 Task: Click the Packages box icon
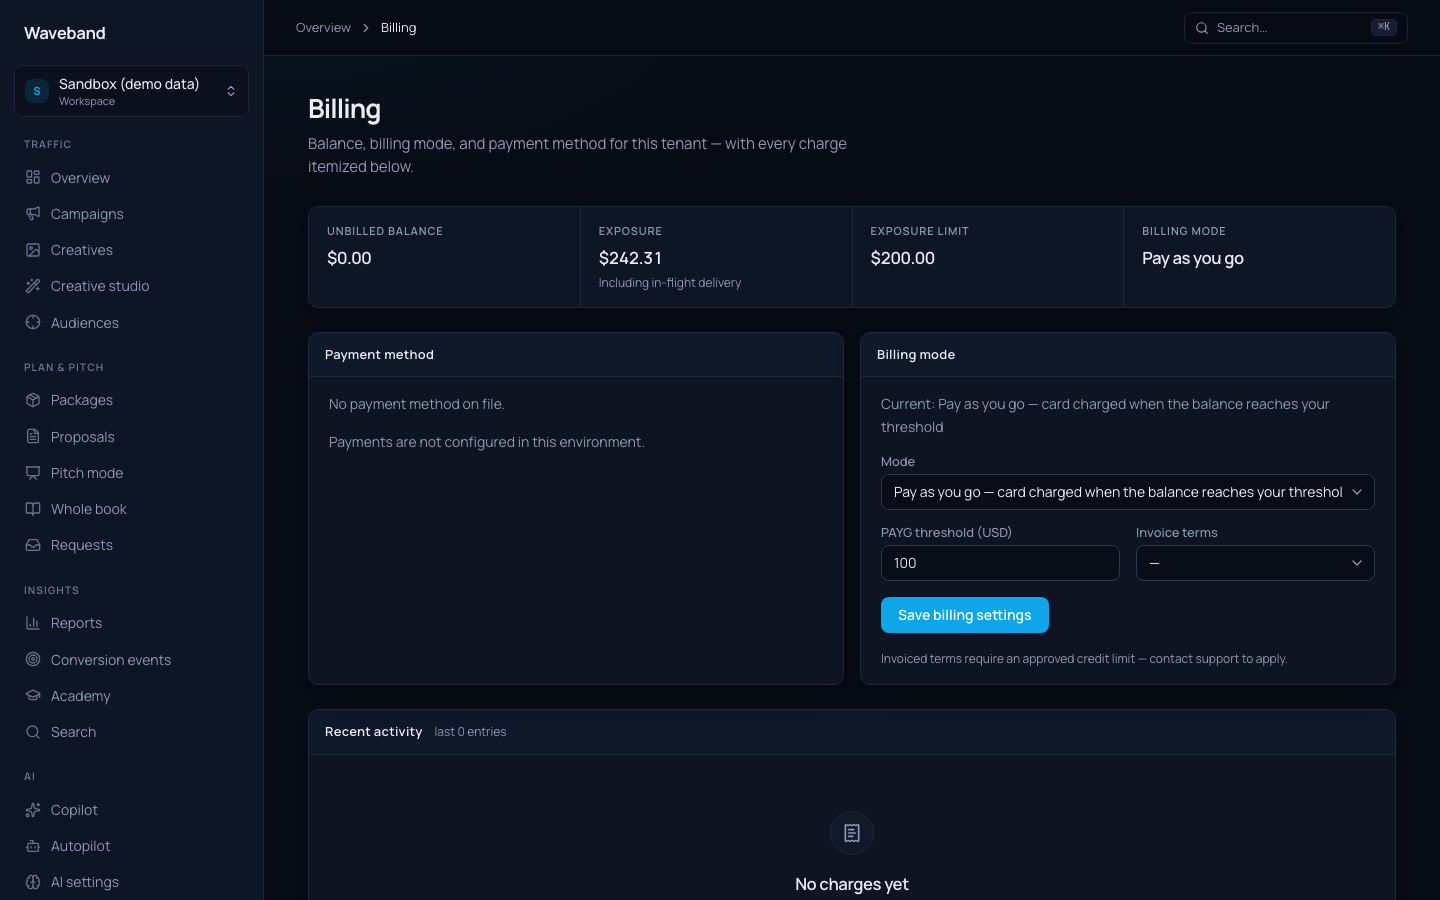(33, 400)
